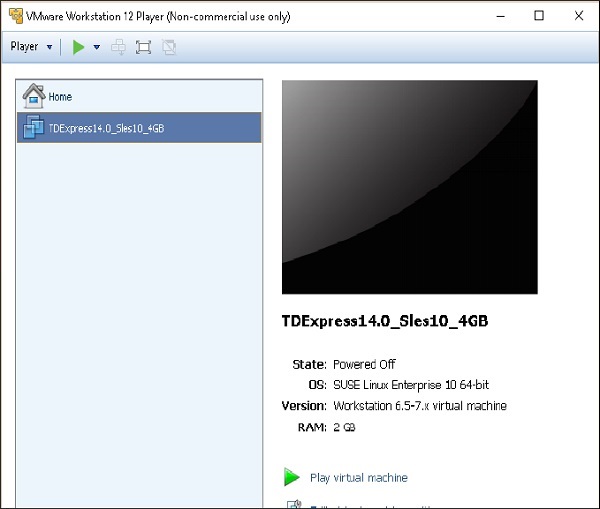600x509 pixels.
Task: Click green arrow beside Play virtual machine
Action: pyautogui.click(x=292, y=477)
